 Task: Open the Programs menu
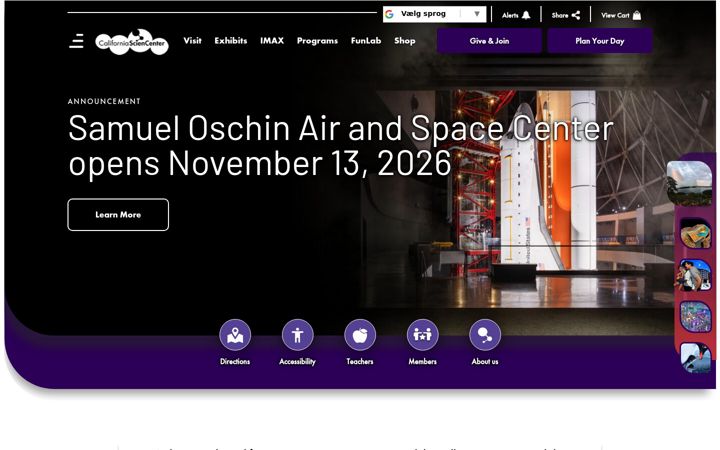(x=317, y=40)
